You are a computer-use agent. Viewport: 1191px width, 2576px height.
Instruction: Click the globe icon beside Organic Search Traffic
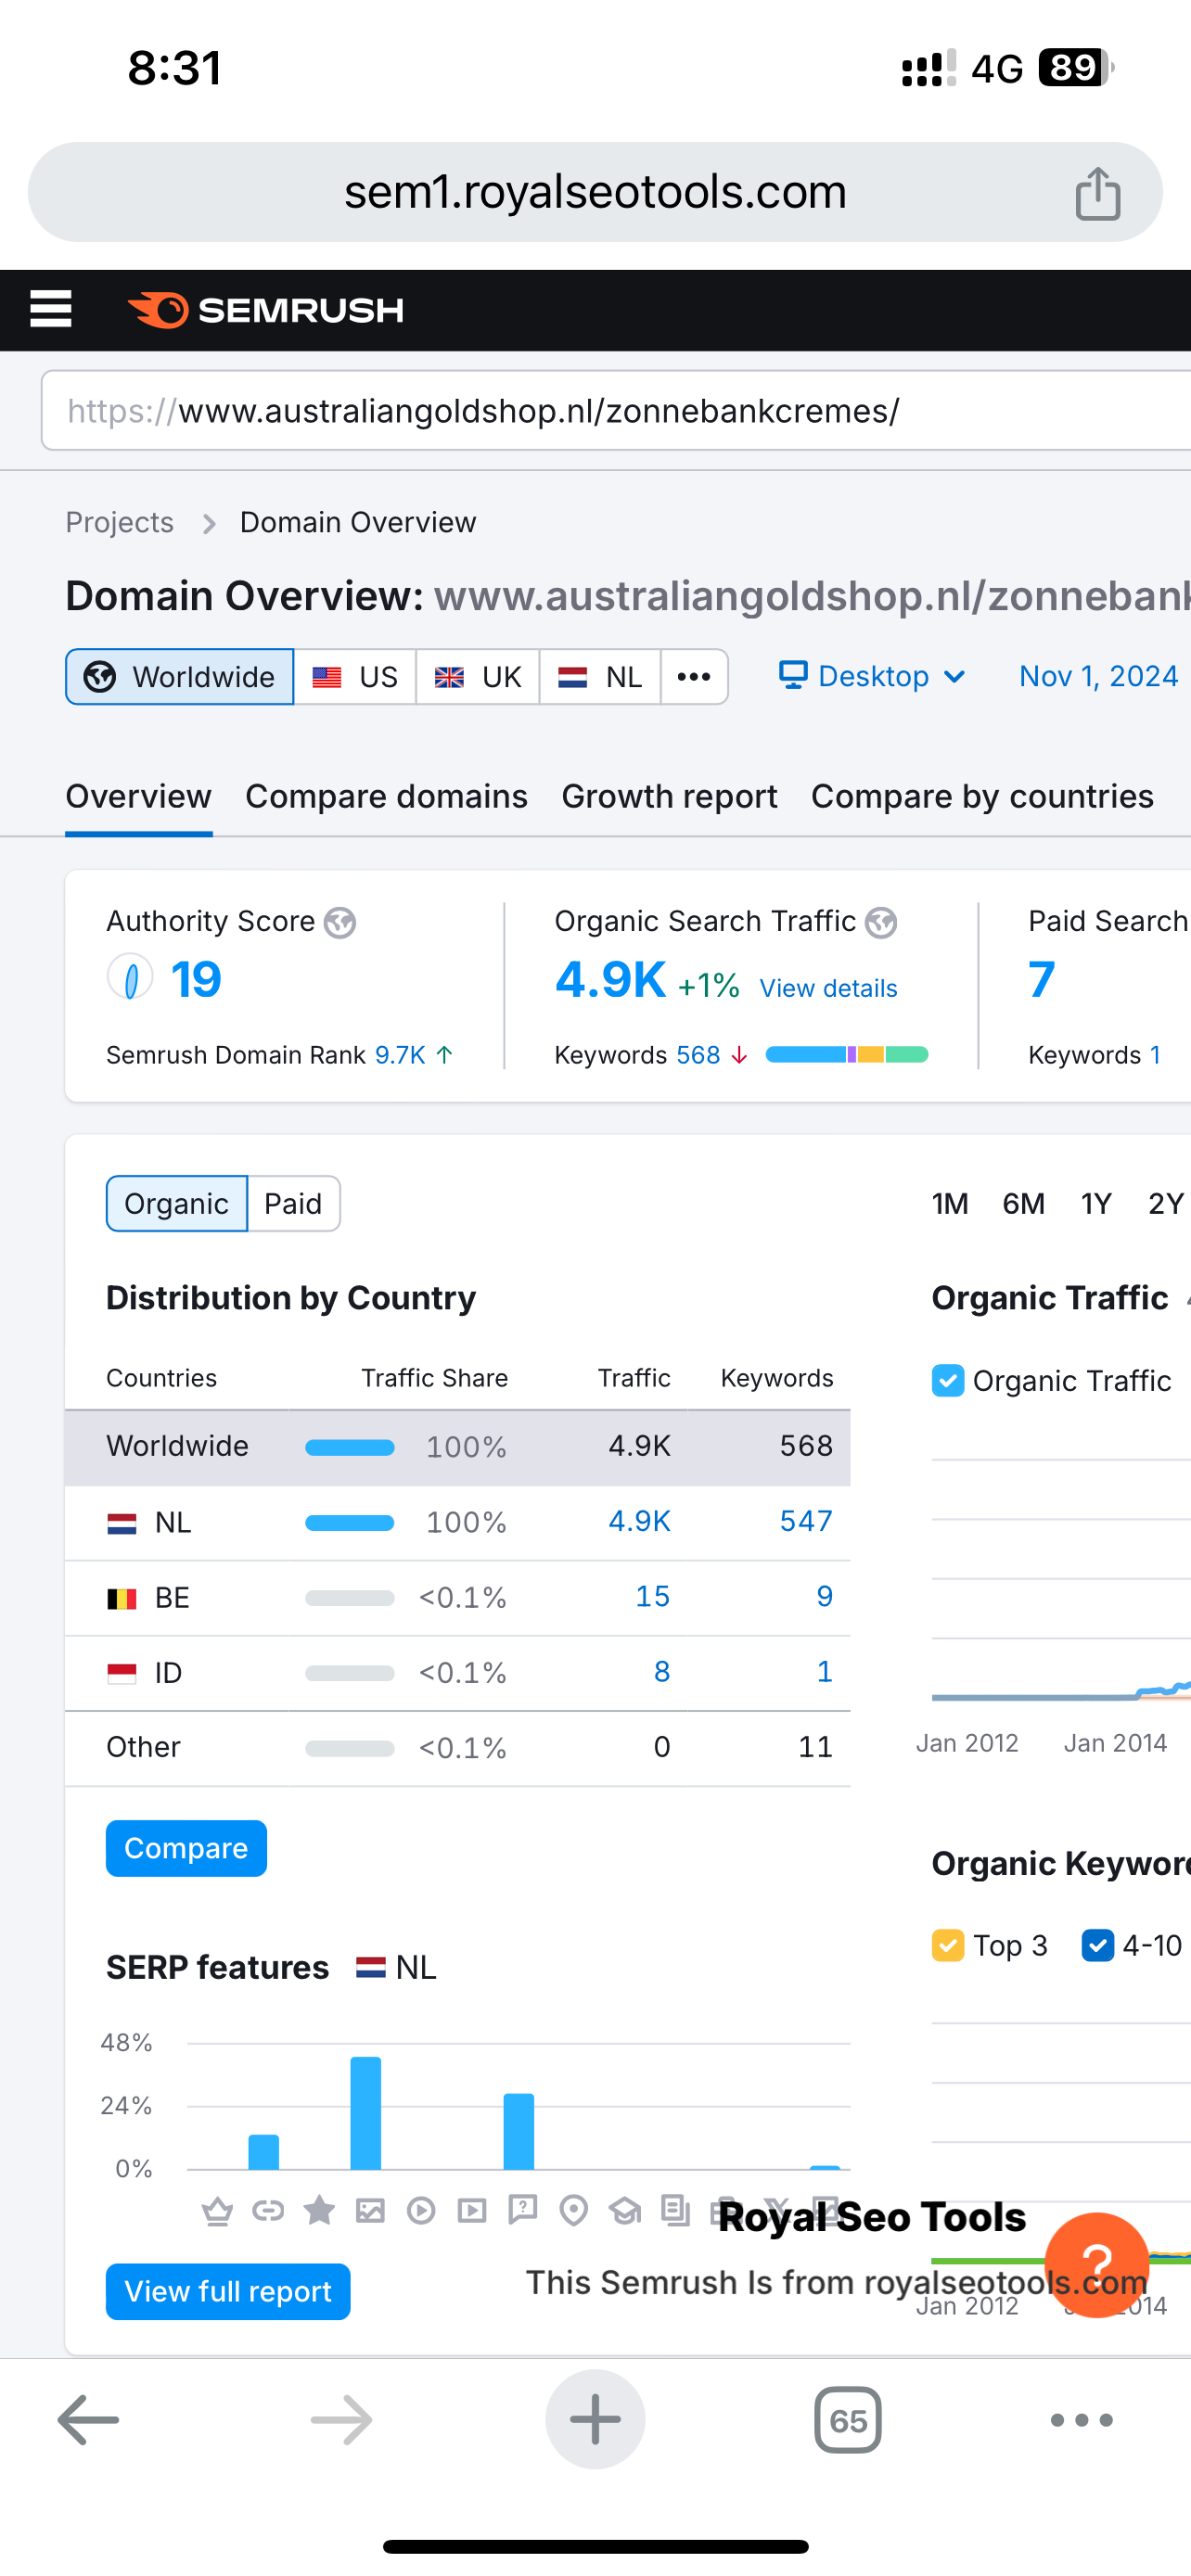[881, 922]
